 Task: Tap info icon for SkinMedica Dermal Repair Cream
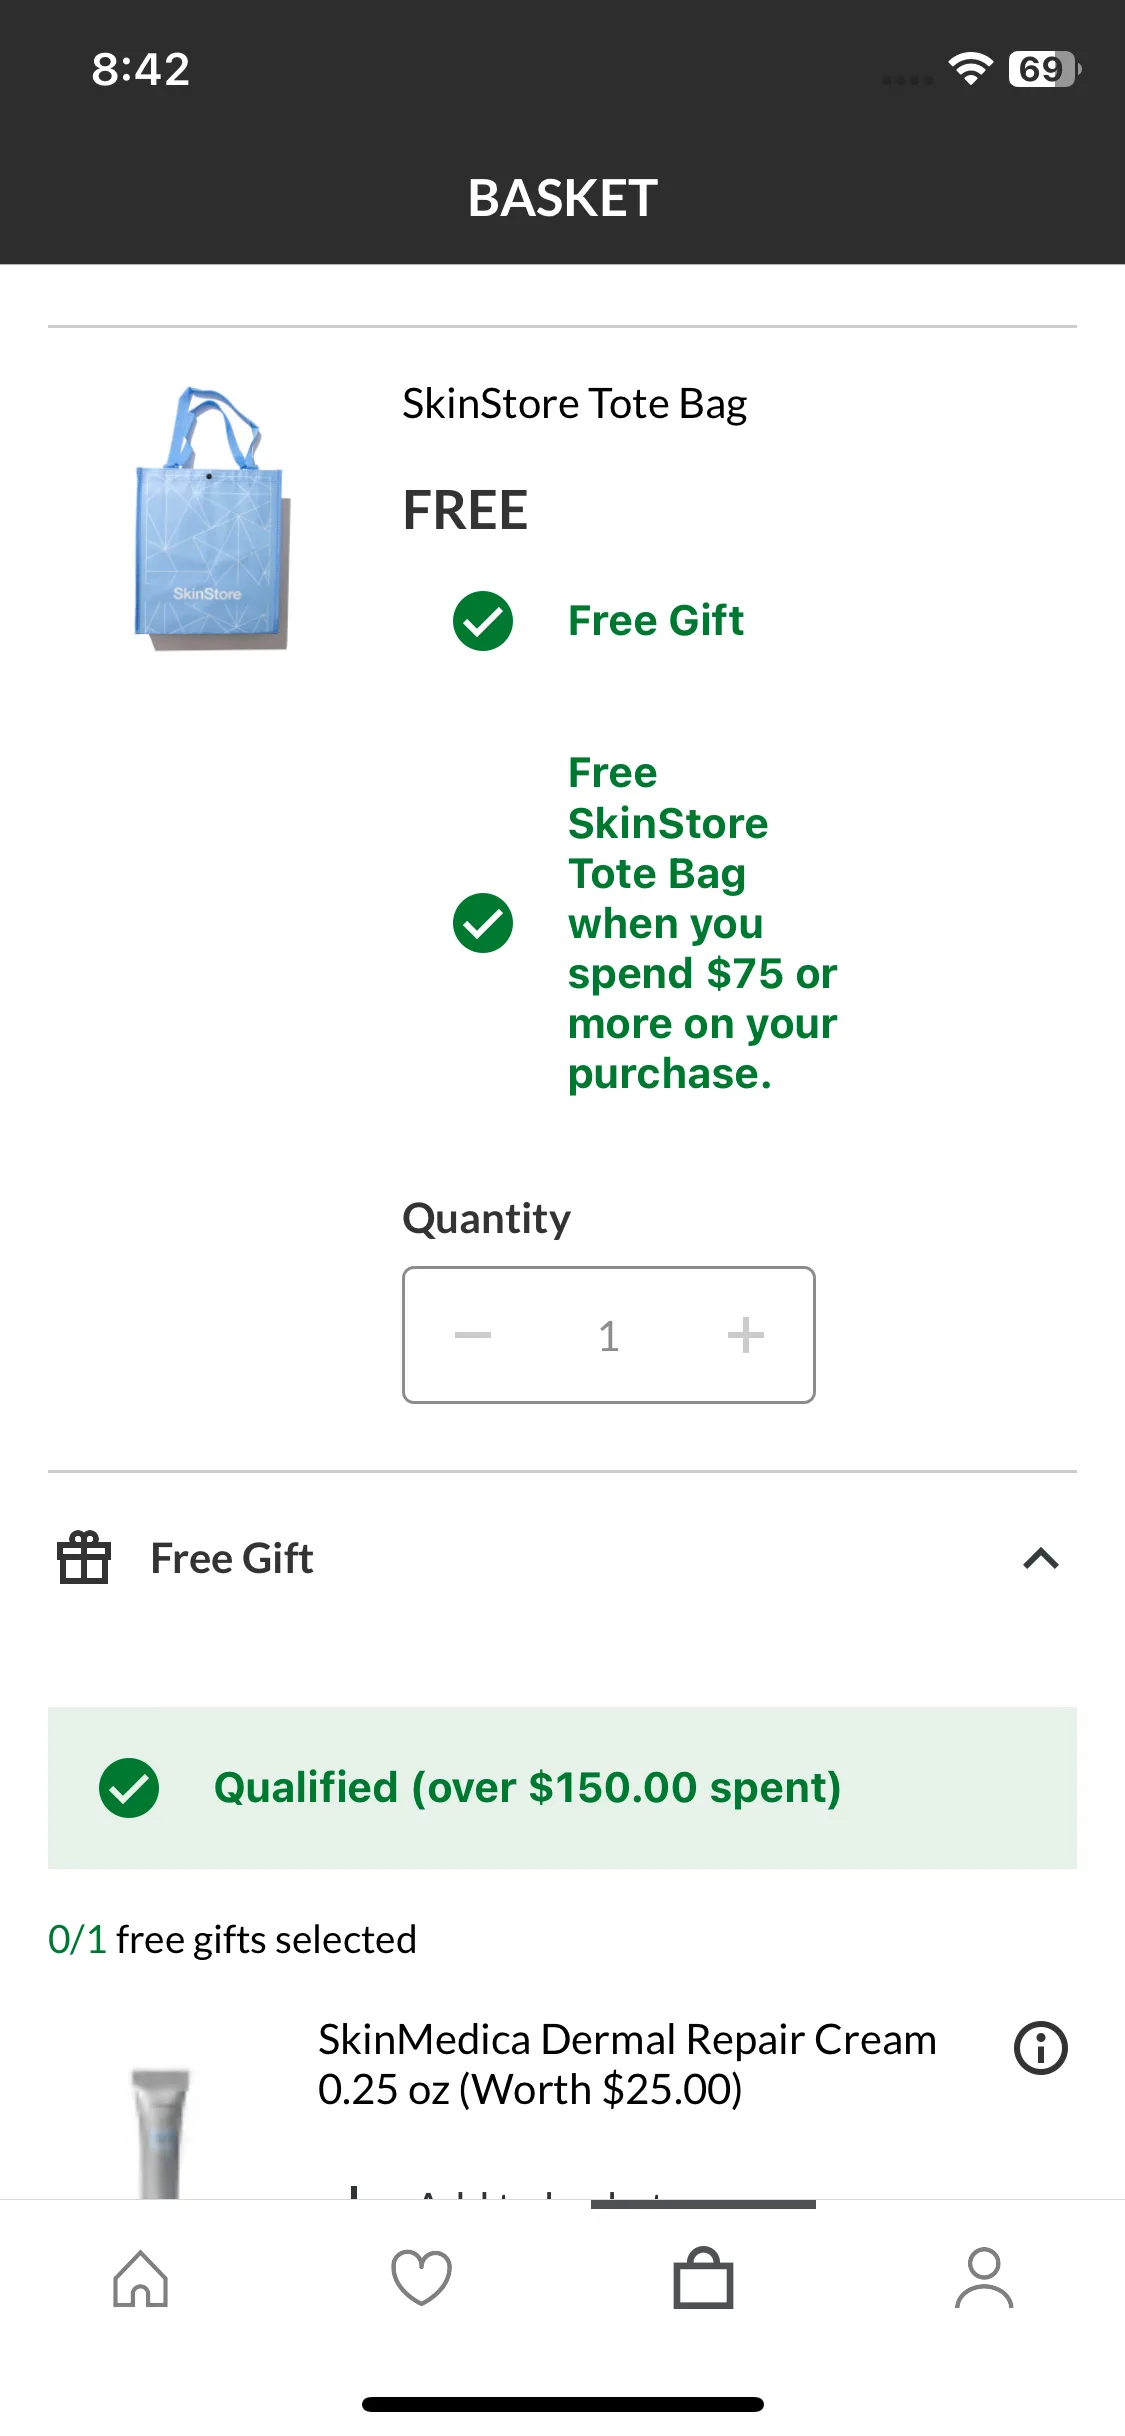(x=1040, y=2048)
